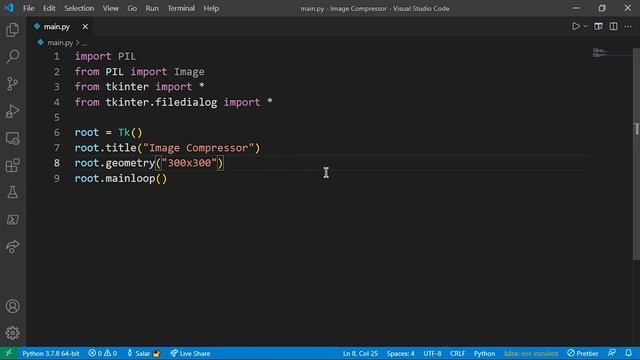
Task: Open the Go menu
Action: point(132,8)
